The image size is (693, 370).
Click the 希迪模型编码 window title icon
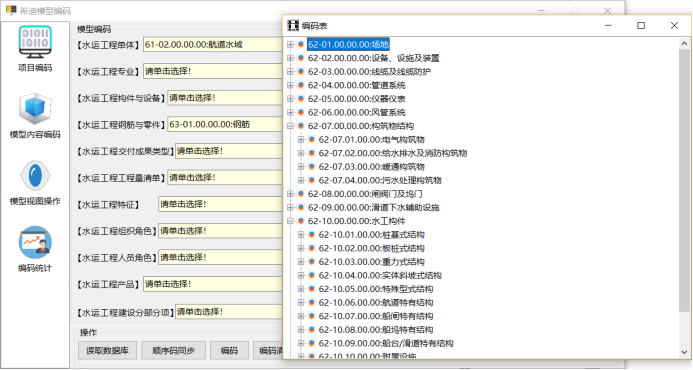coord(11,10)
